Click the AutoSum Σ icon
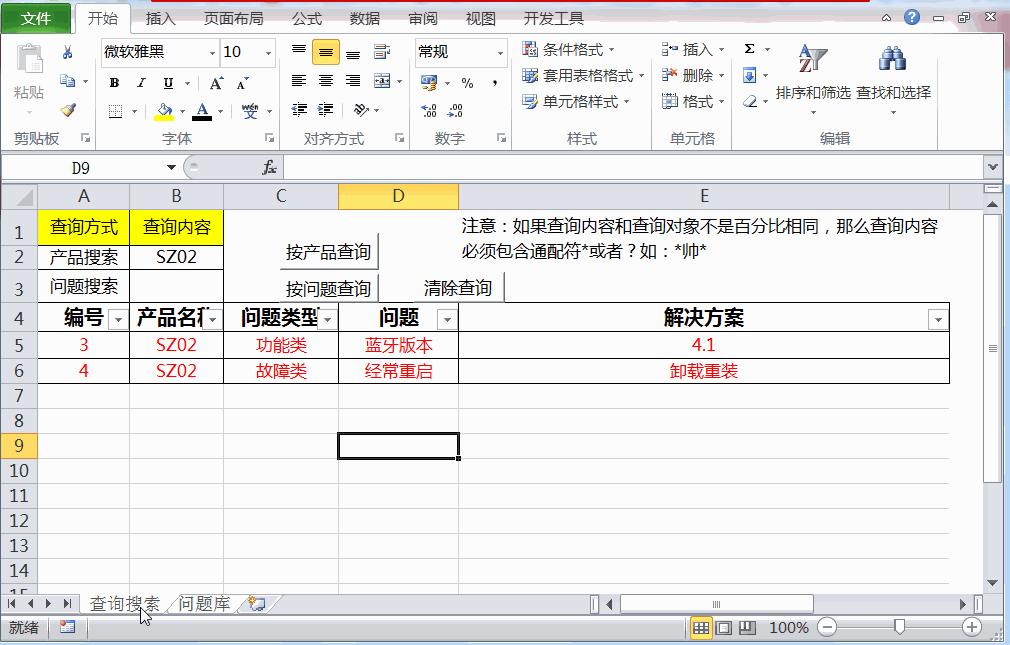This screenshot has width=1010, height=645. [751, 48]
